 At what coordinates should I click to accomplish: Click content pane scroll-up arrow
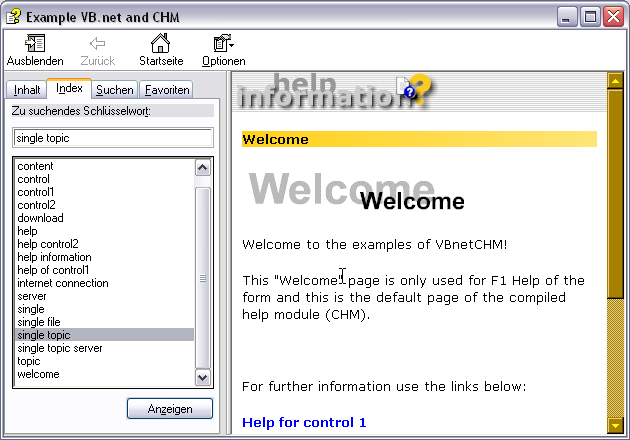click(616, 81)
